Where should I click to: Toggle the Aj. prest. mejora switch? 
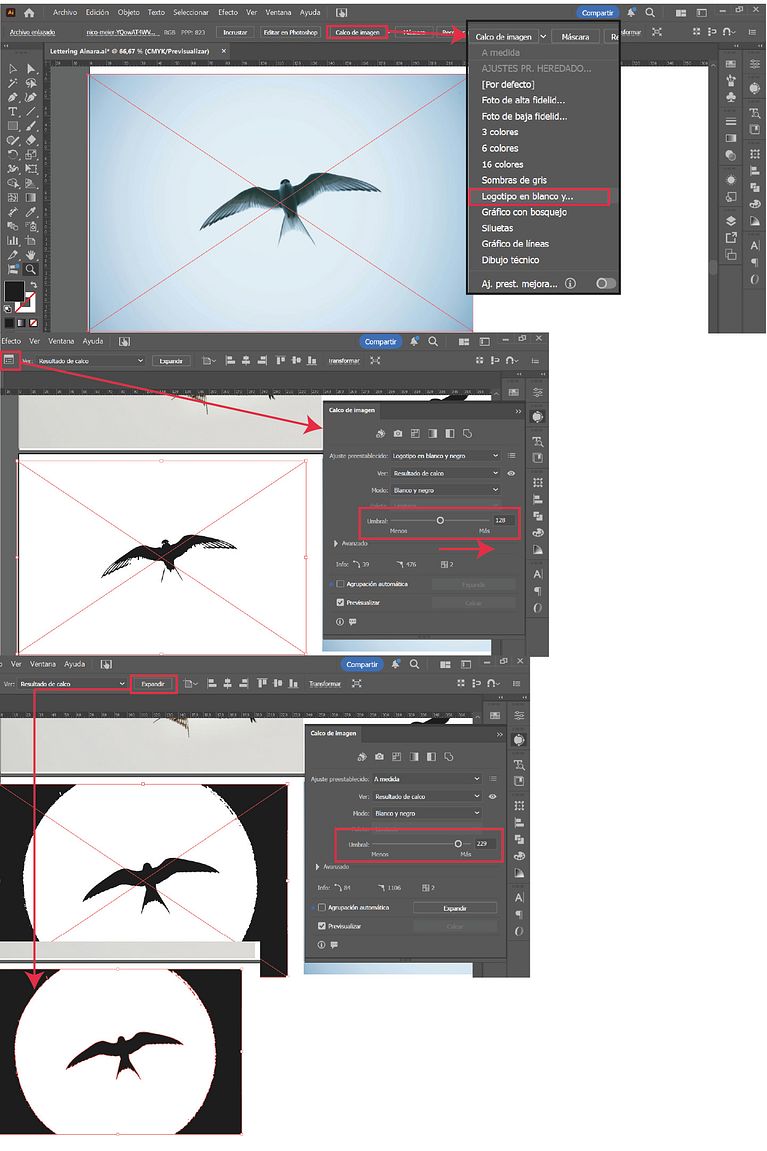point(605,284)
